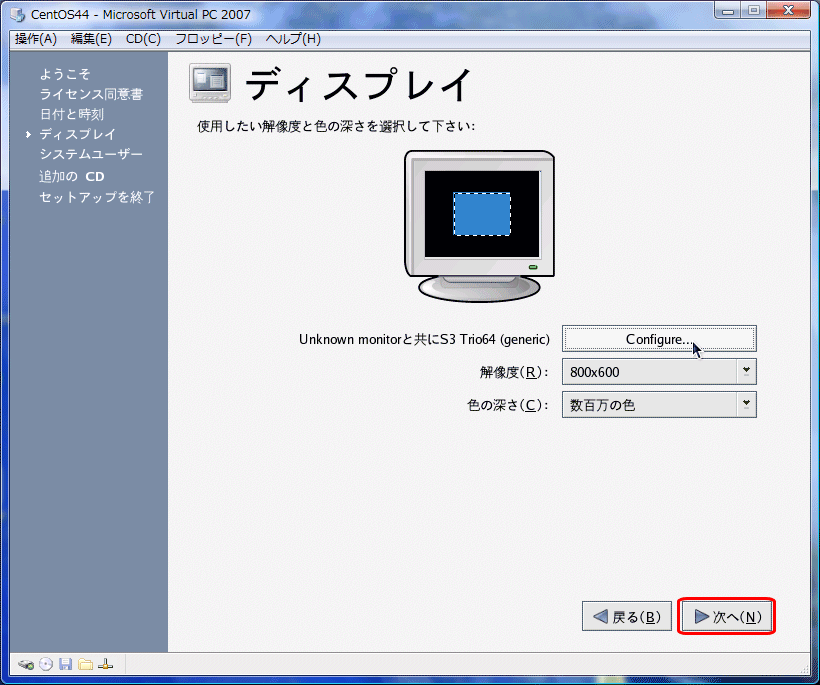
Task: Maximize the Virtual PC window
Action: click(754, 10)
